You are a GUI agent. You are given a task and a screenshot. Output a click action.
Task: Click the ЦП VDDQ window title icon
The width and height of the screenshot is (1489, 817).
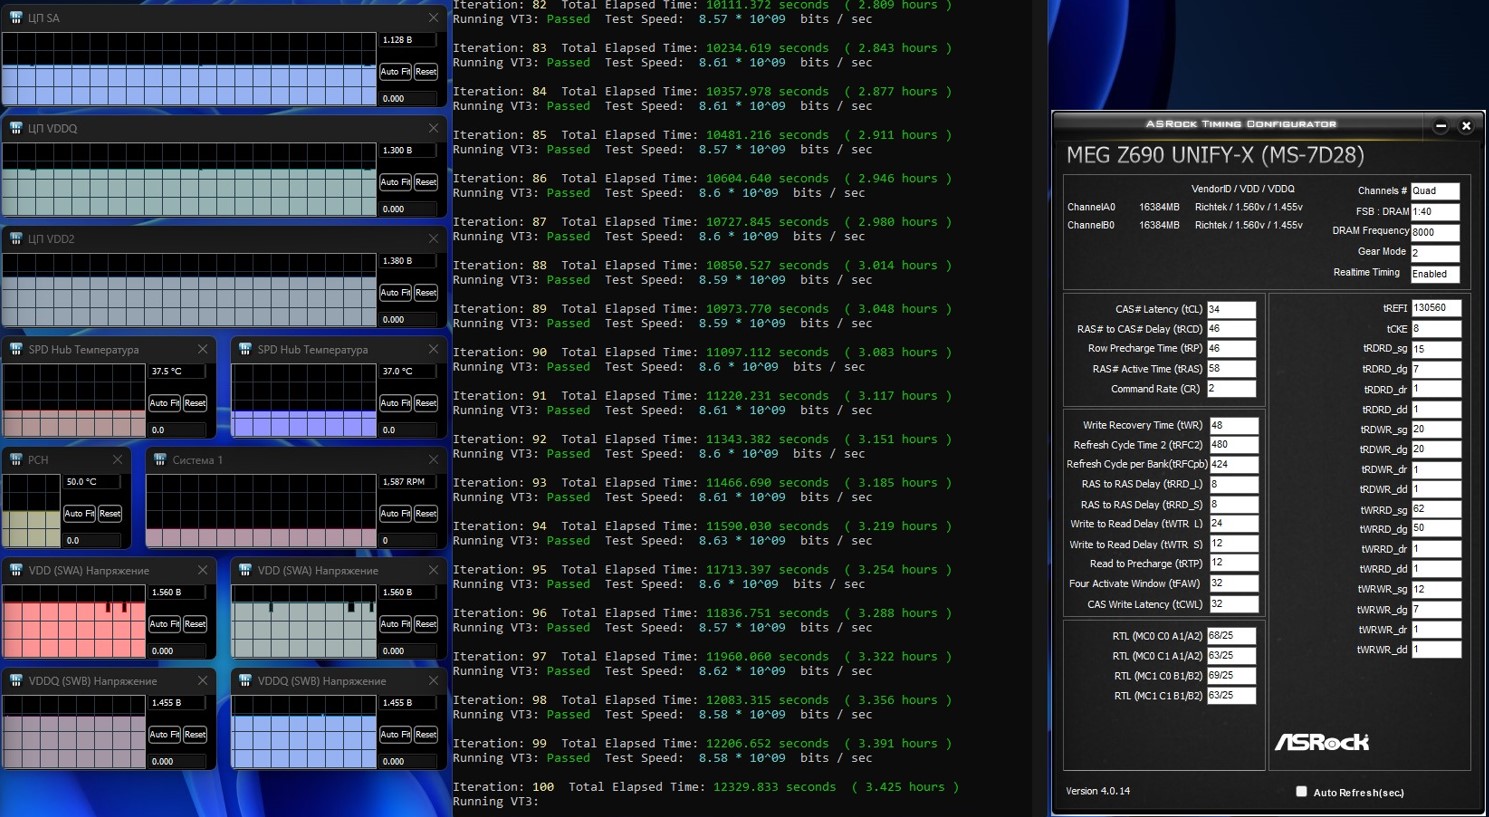click(16, 128)
